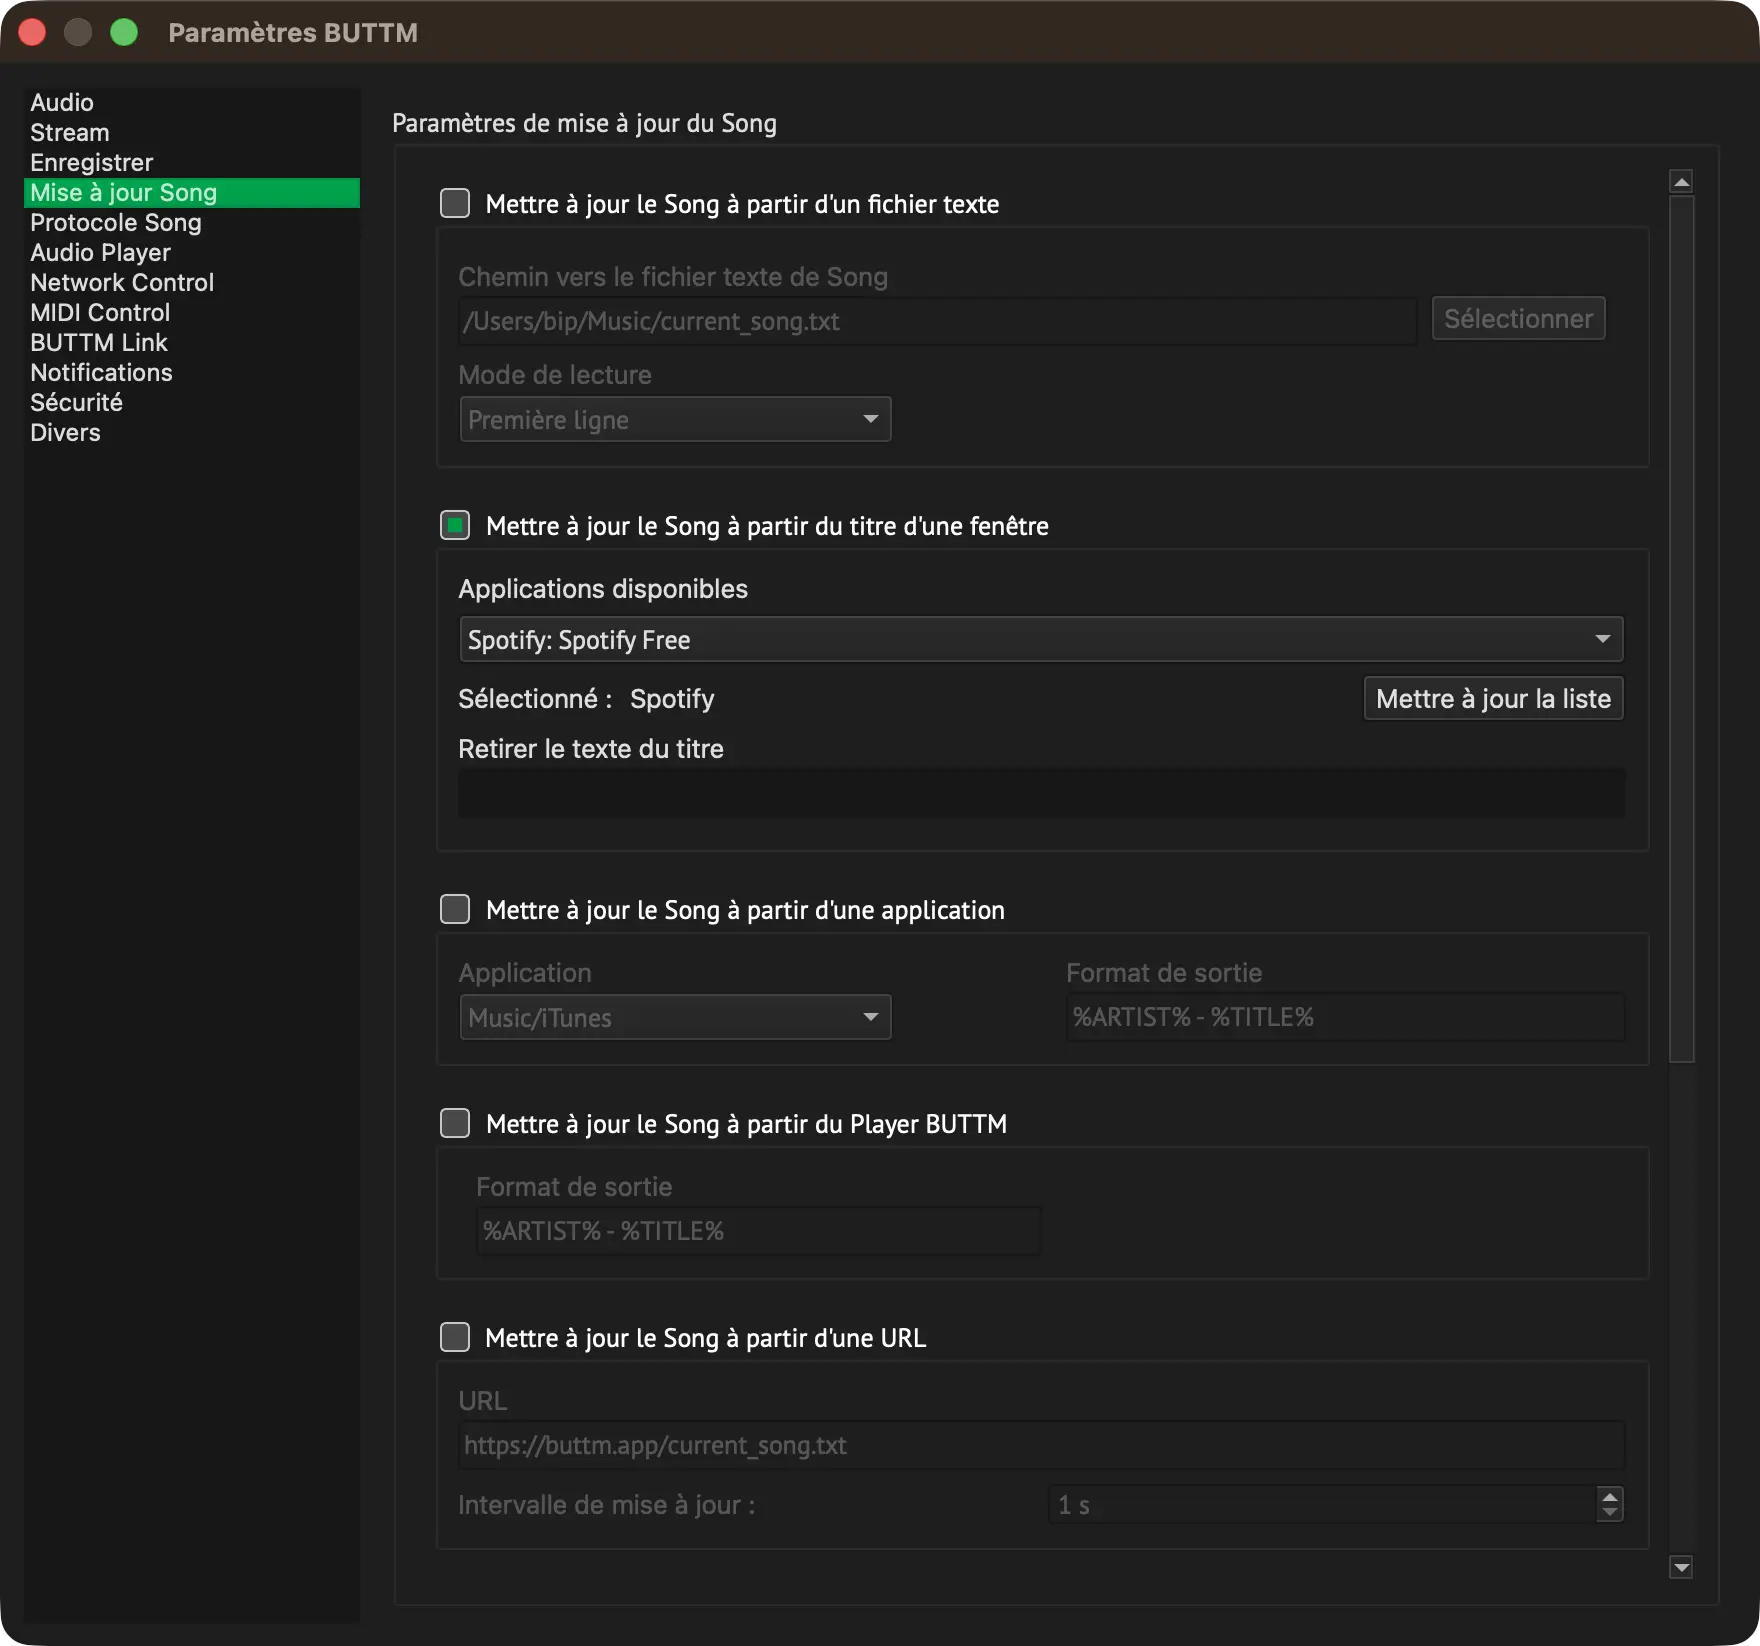Focus the Song text file path field
1760x1646 pixels.
coord(937,321)
